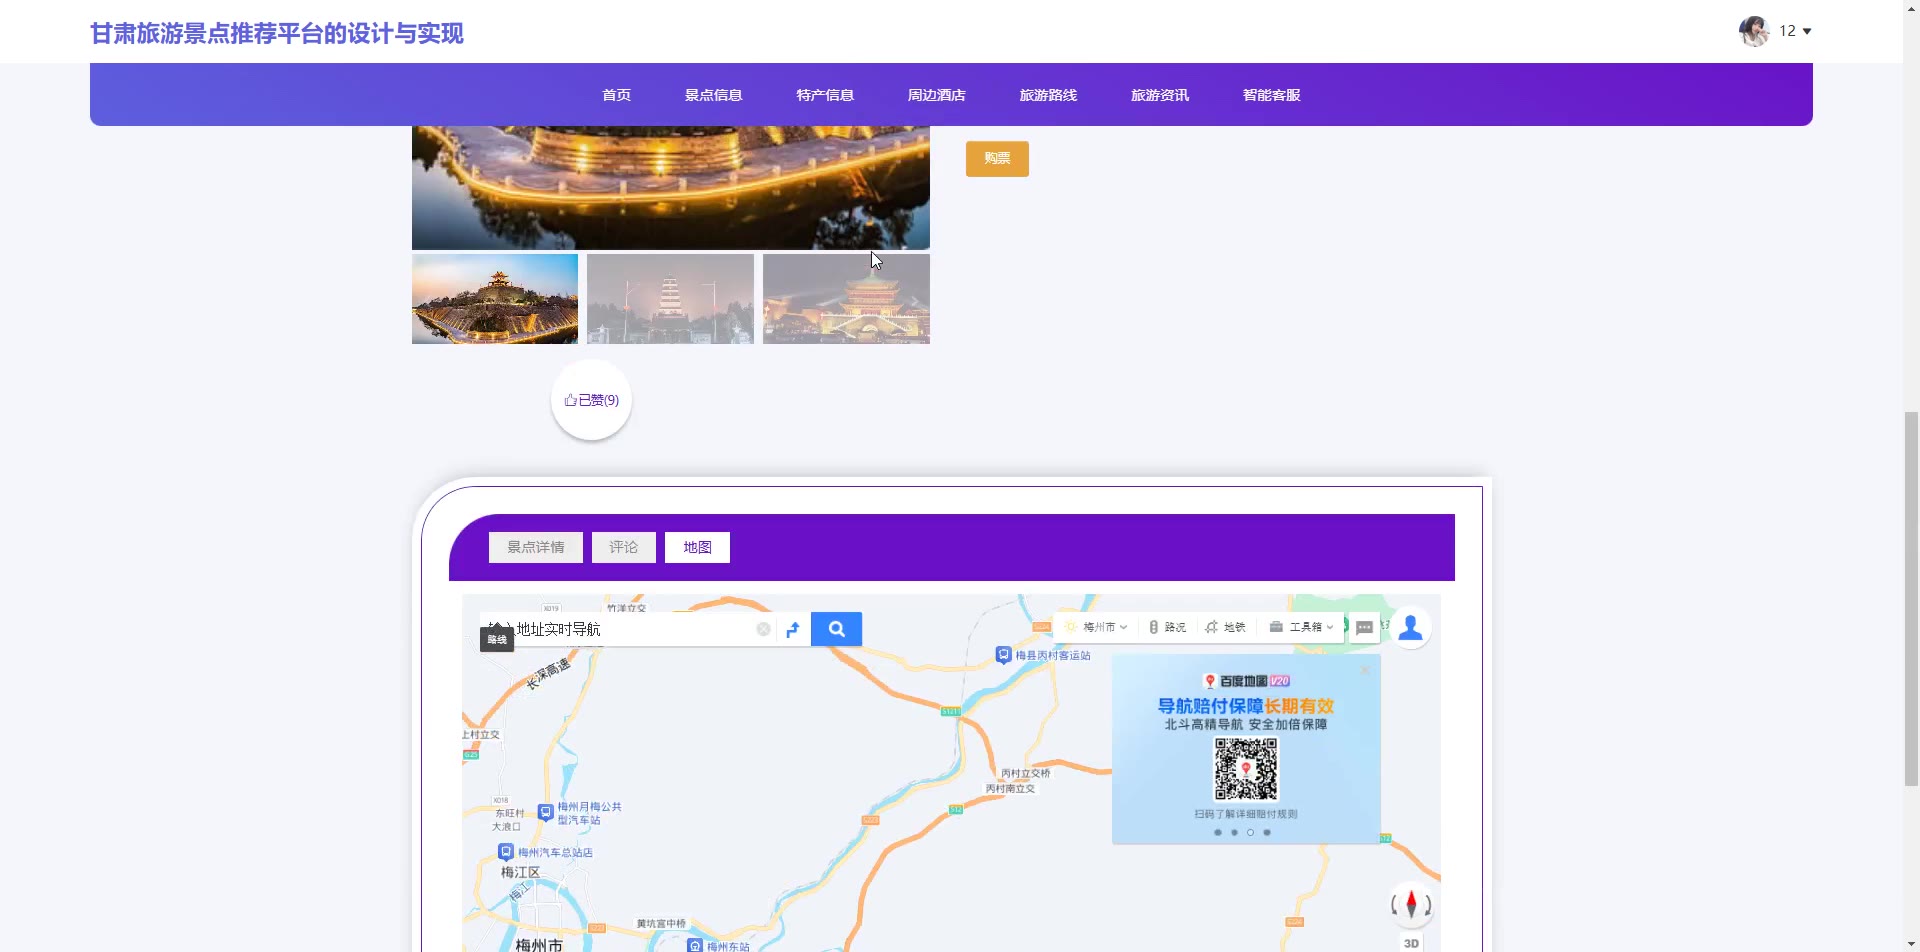Screen dimensions: 1920x952
Task: Open 特产信息 in the navigation bar
Action: [x=825, y=95]
